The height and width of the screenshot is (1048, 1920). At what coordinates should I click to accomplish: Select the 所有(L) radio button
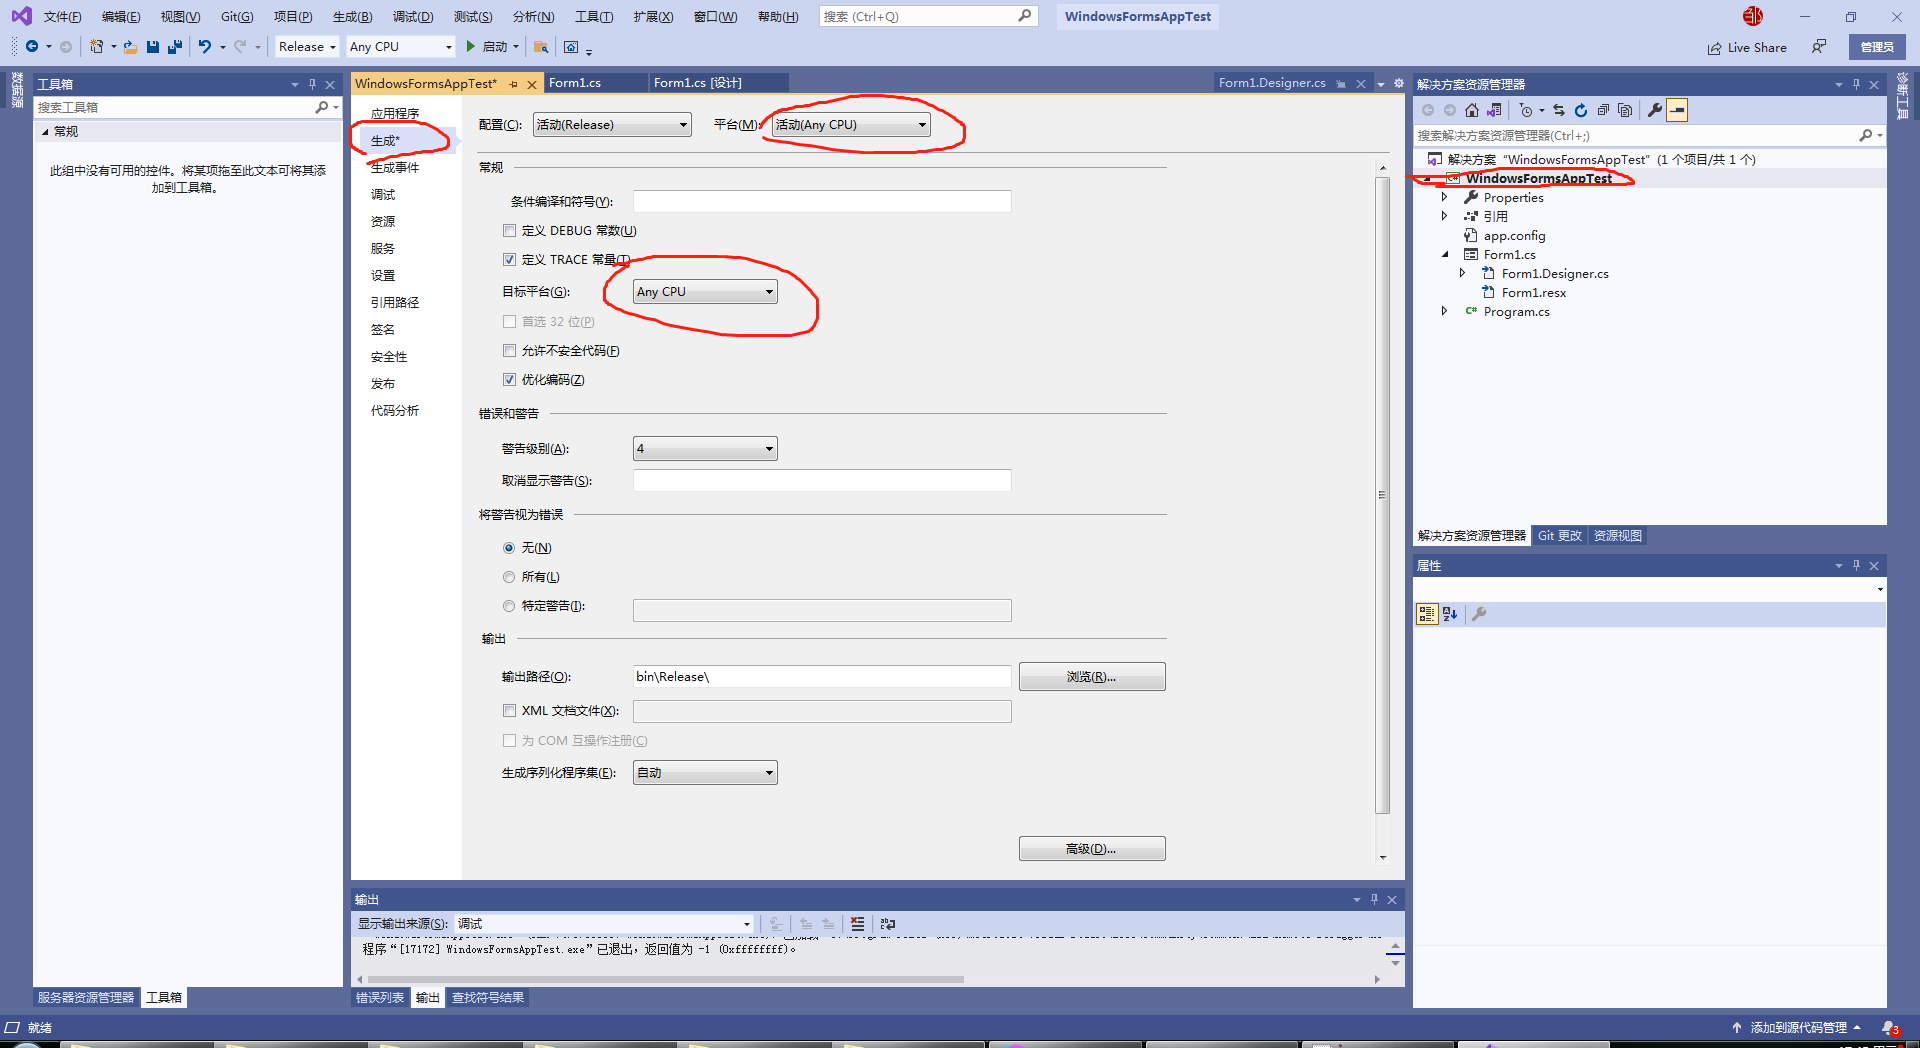pos(509,577)
